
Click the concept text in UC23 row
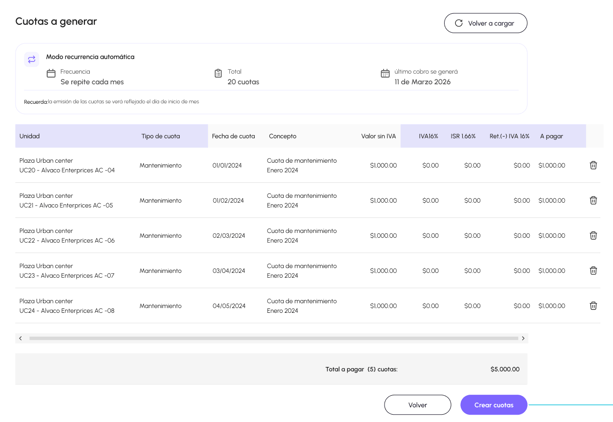point(302,271)
